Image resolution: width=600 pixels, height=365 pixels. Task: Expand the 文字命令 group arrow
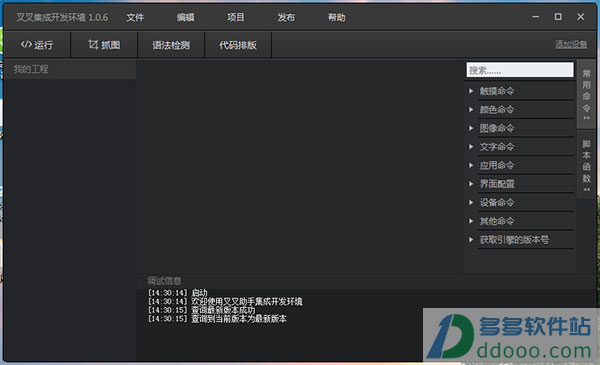[x=471, y=147]
